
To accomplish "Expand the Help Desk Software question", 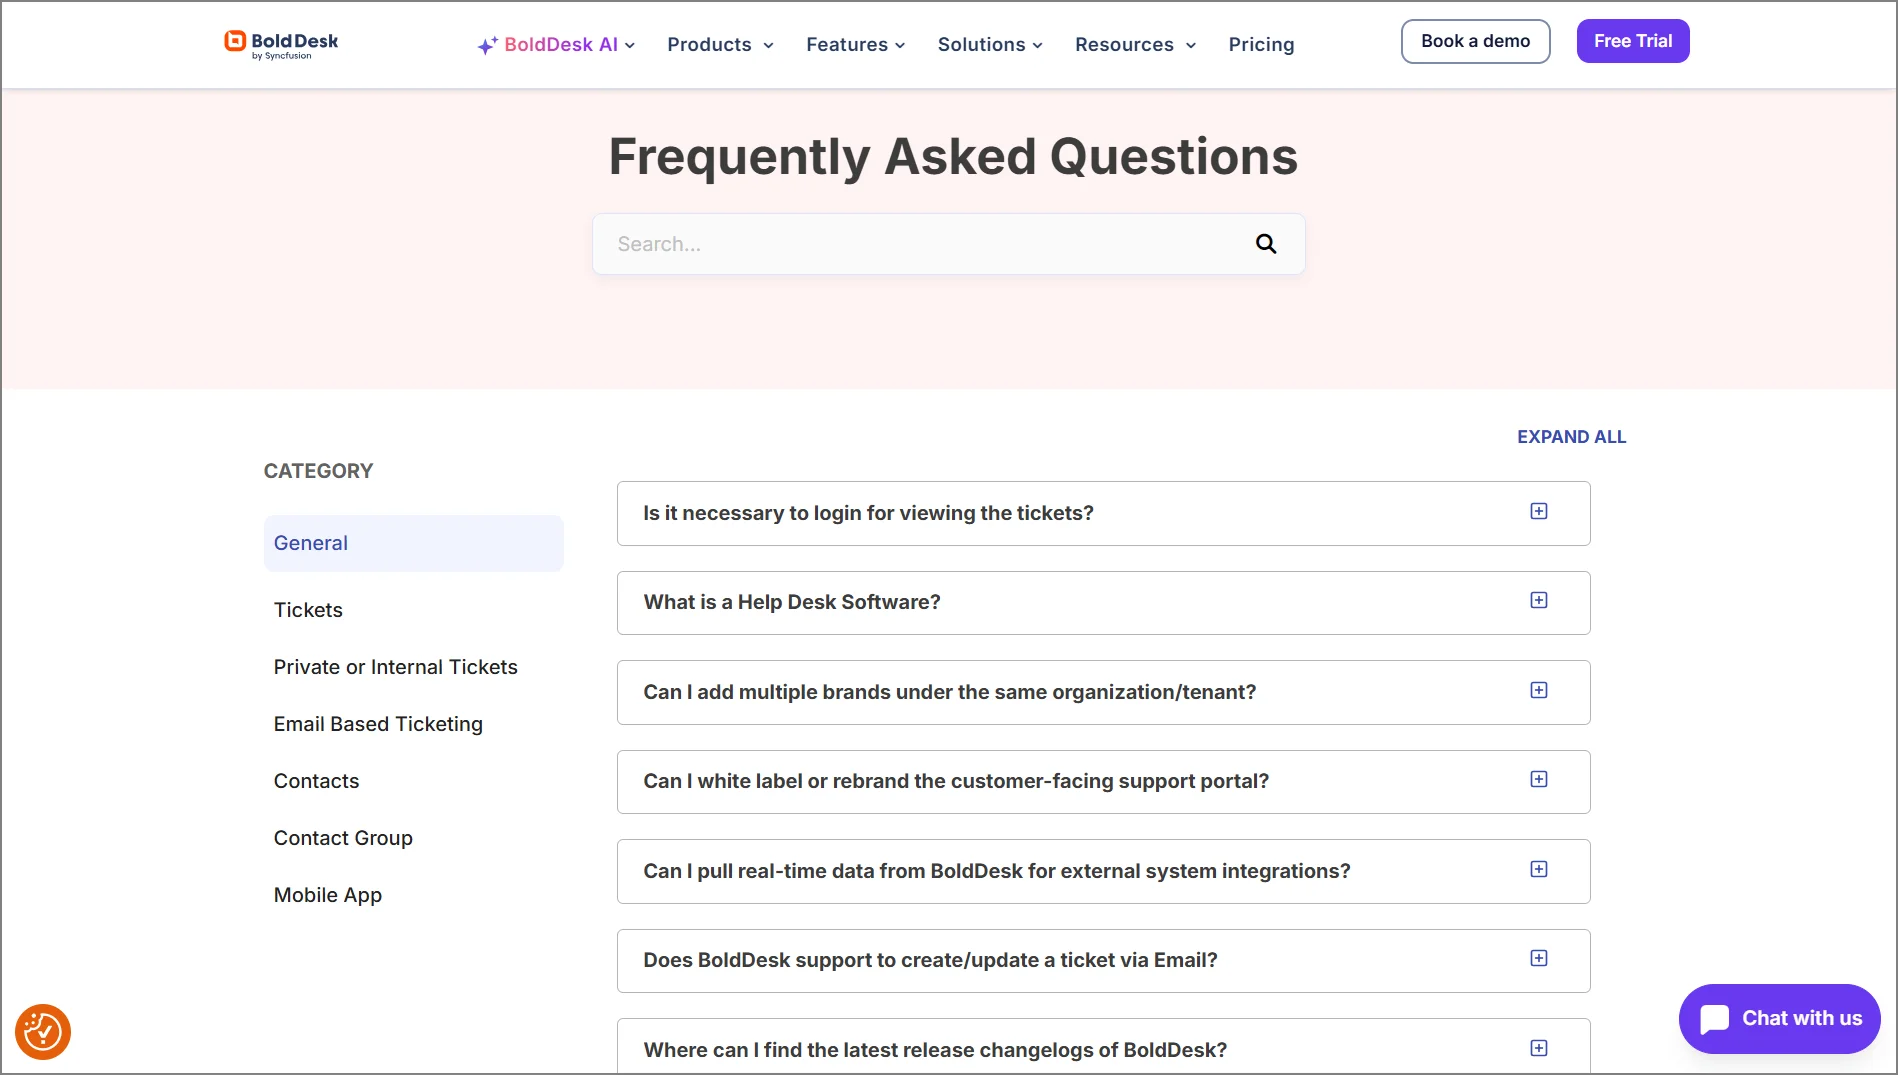I will point(1538,600).
